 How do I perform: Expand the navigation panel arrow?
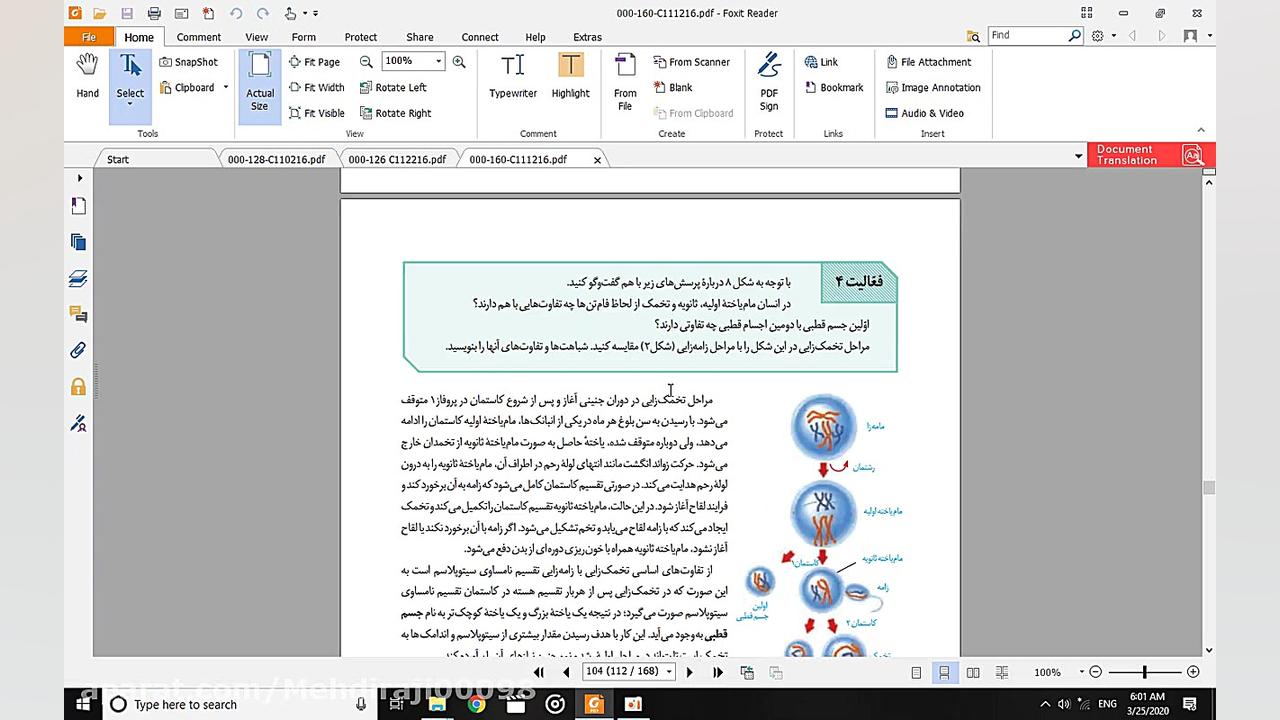pyautogui.click(x=79, y=178)
